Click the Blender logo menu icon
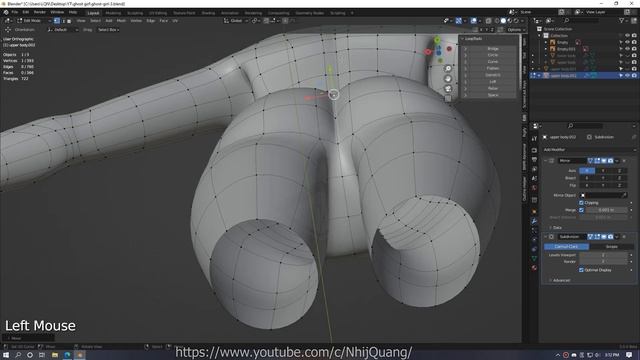The height and width of the screenshot is (360, 640). 6,12
